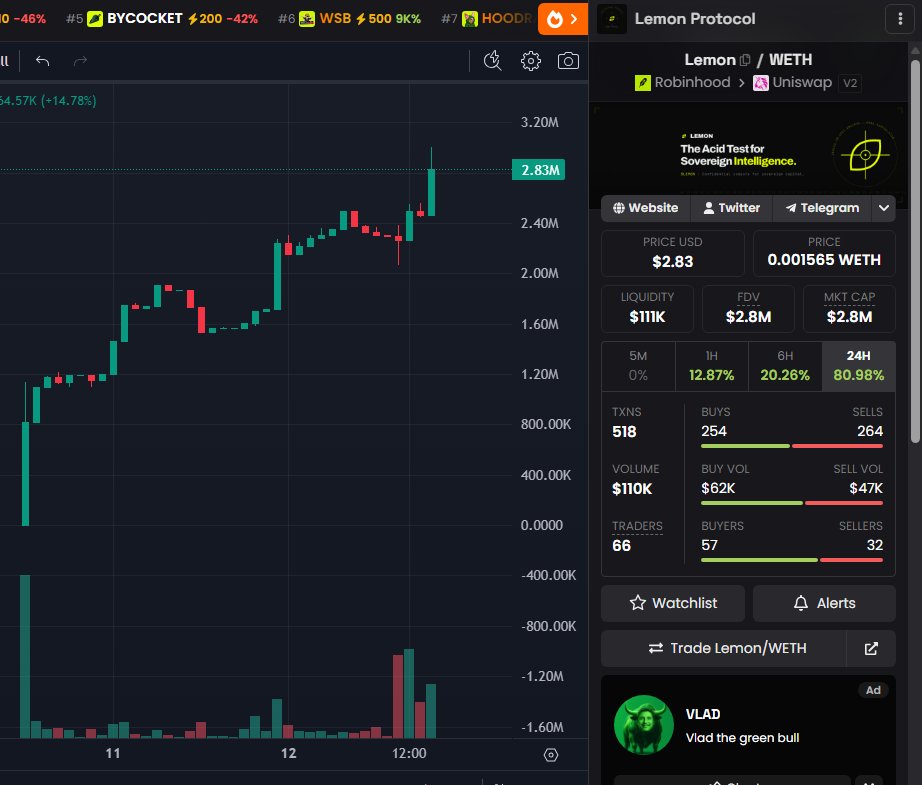Open trending #6 WSB token
This screenshot has width=922, height=785.
point(349,19)
